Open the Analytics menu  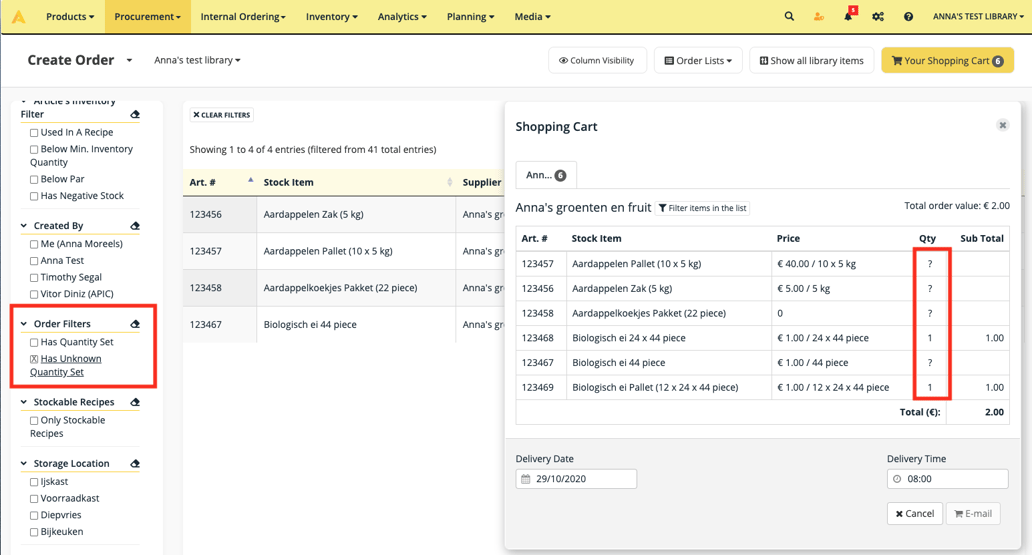[x=402, y=17]
